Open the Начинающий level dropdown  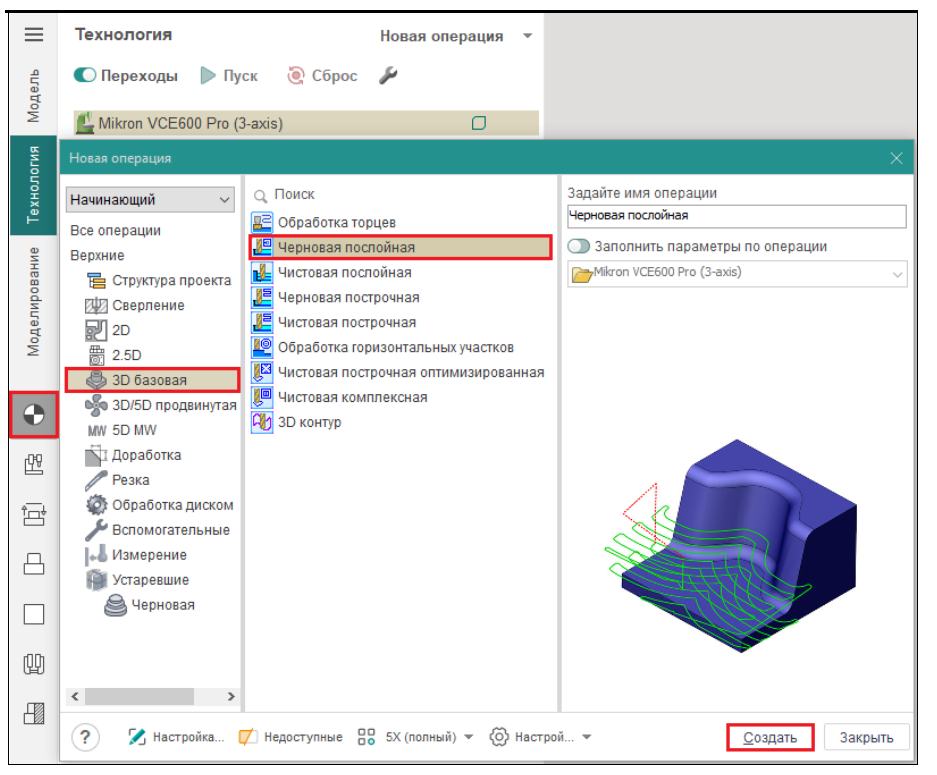pyautogui.click(x=151, y=200)
